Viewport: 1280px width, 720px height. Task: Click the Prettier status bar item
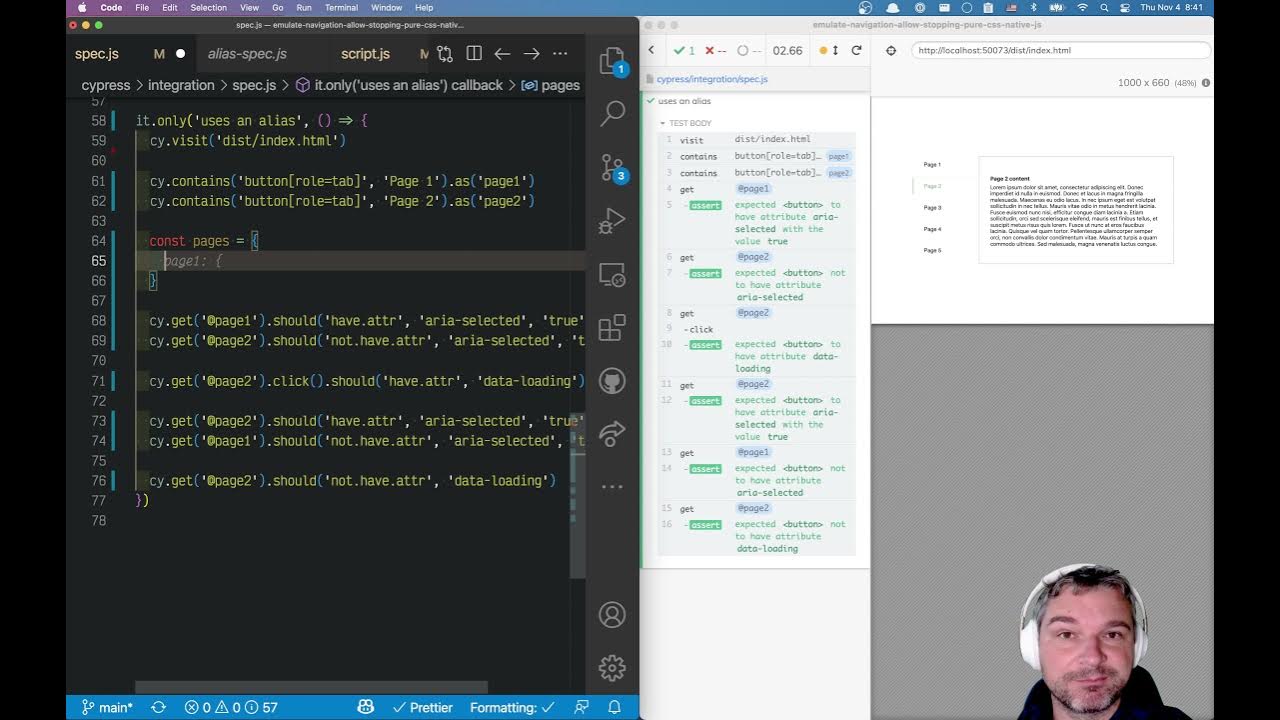422,707
